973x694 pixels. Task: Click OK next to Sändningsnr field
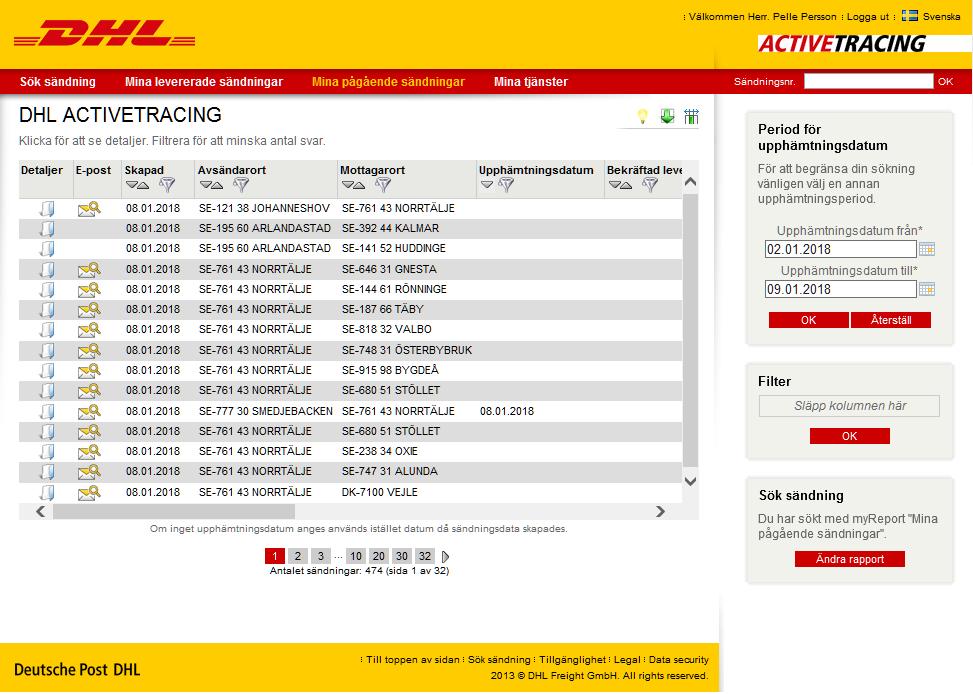(x=945, y=81)
